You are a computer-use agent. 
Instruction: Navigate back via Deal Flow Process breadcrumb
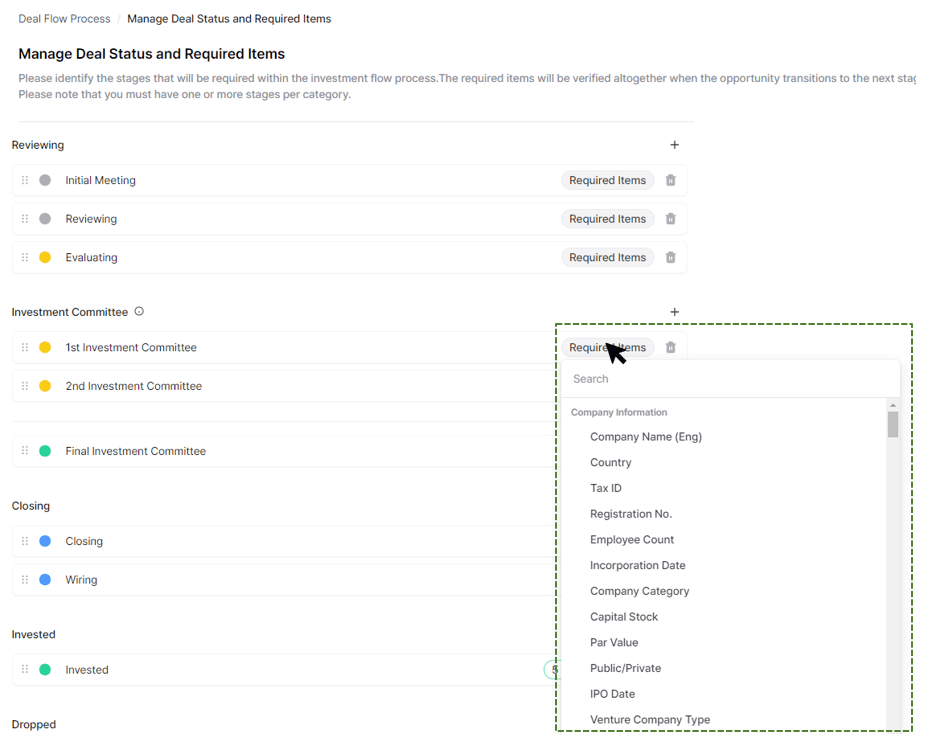pyautogui.click(x=63, y=18)
